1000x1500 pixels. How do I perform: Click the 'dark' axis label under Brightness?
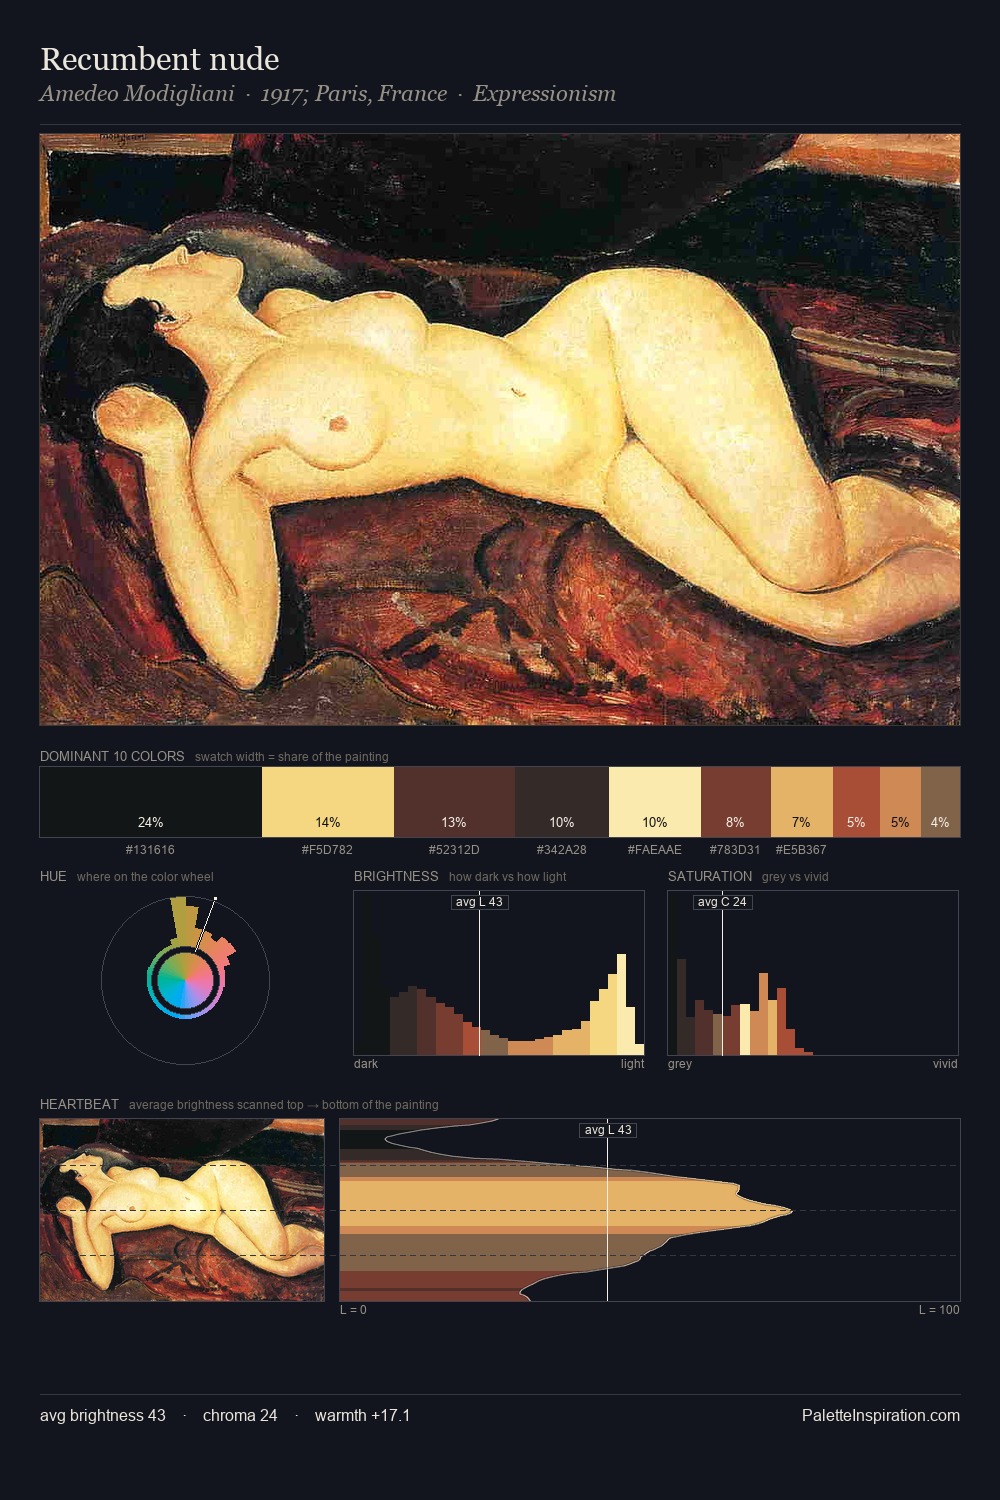(366, 1064)
